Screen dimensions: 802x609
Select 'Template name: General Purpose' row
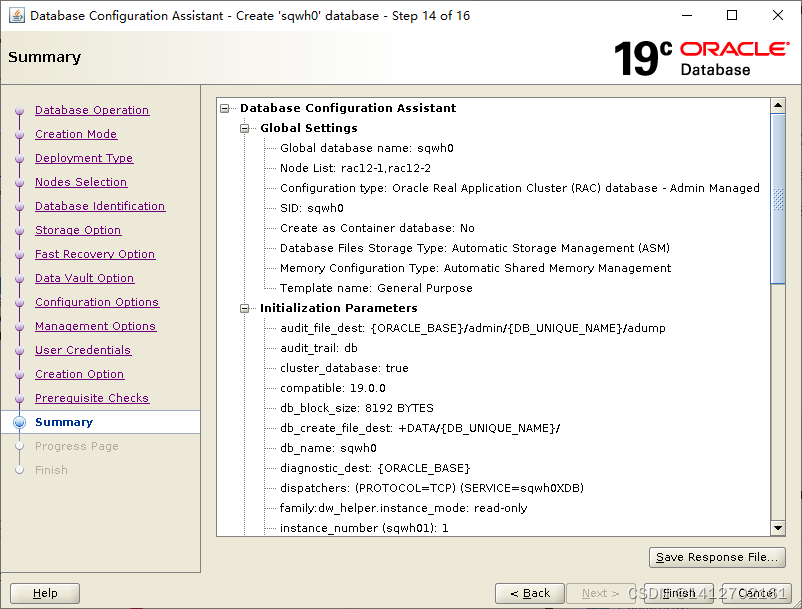tap(376, 288)
